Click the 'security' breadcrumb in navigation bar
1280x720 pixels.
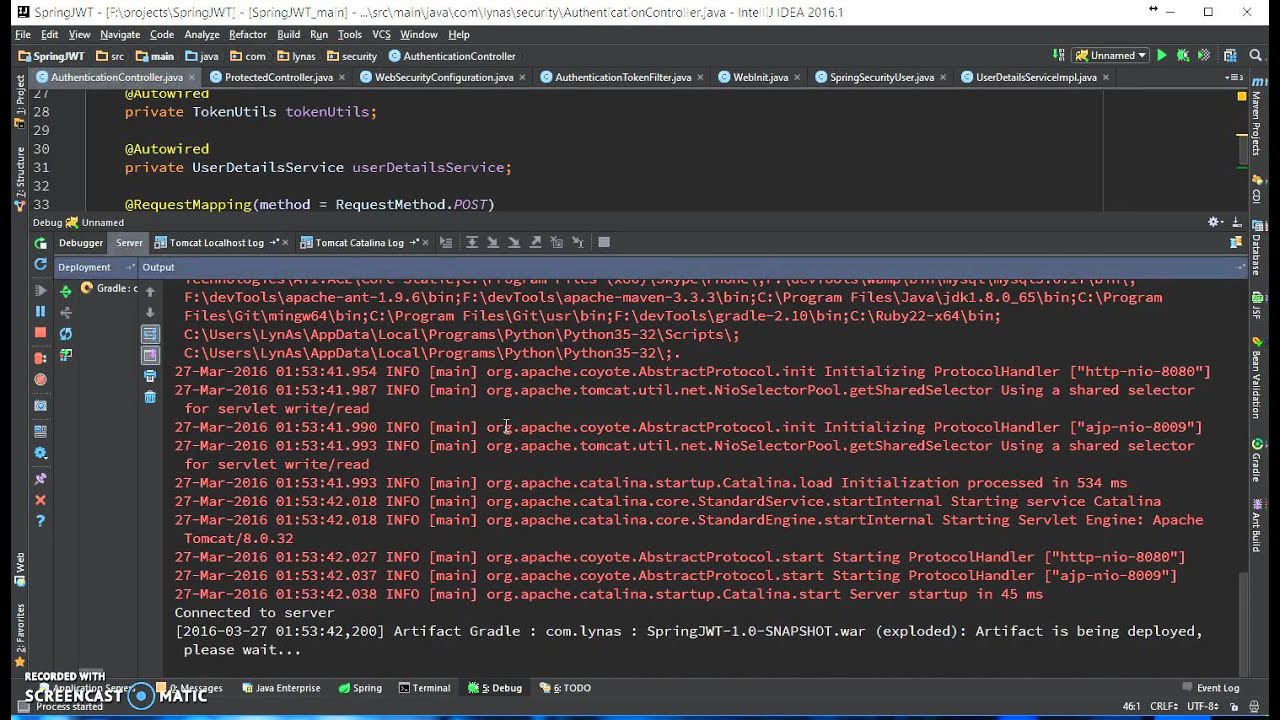pos(352,56)
